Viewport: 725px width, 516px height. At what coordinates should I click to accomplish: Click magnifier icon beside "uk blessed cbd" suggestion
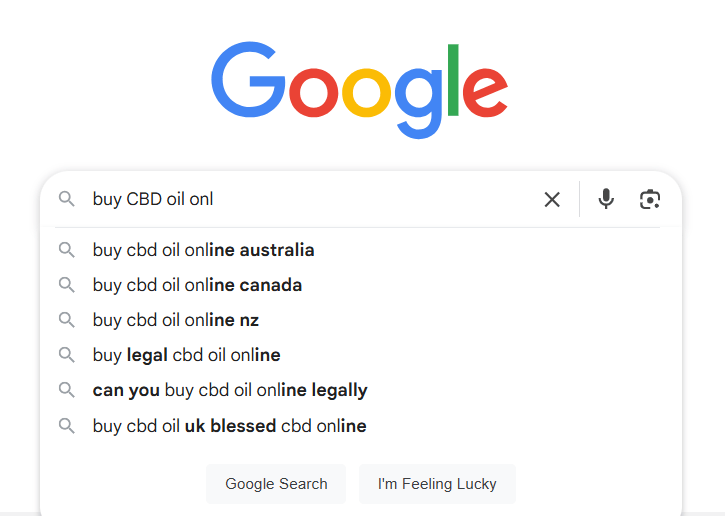click(67, 426)
